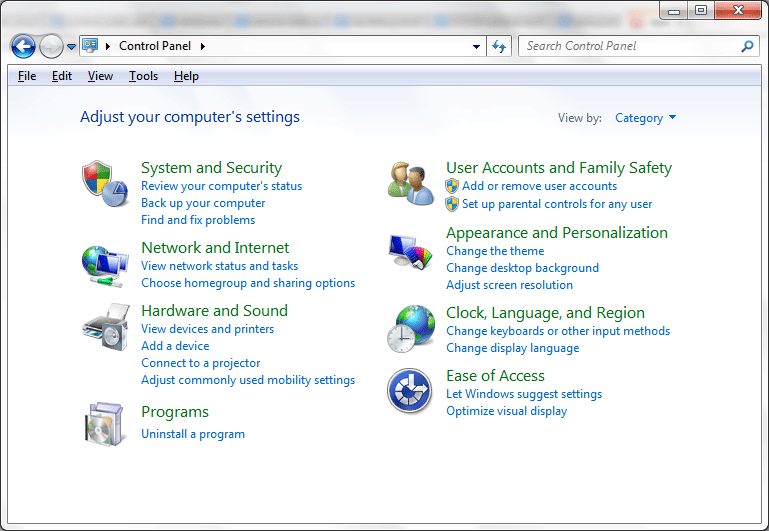Click Optimize visual display
The width and height of the screenshot is (769, 531).
[507, 411]
